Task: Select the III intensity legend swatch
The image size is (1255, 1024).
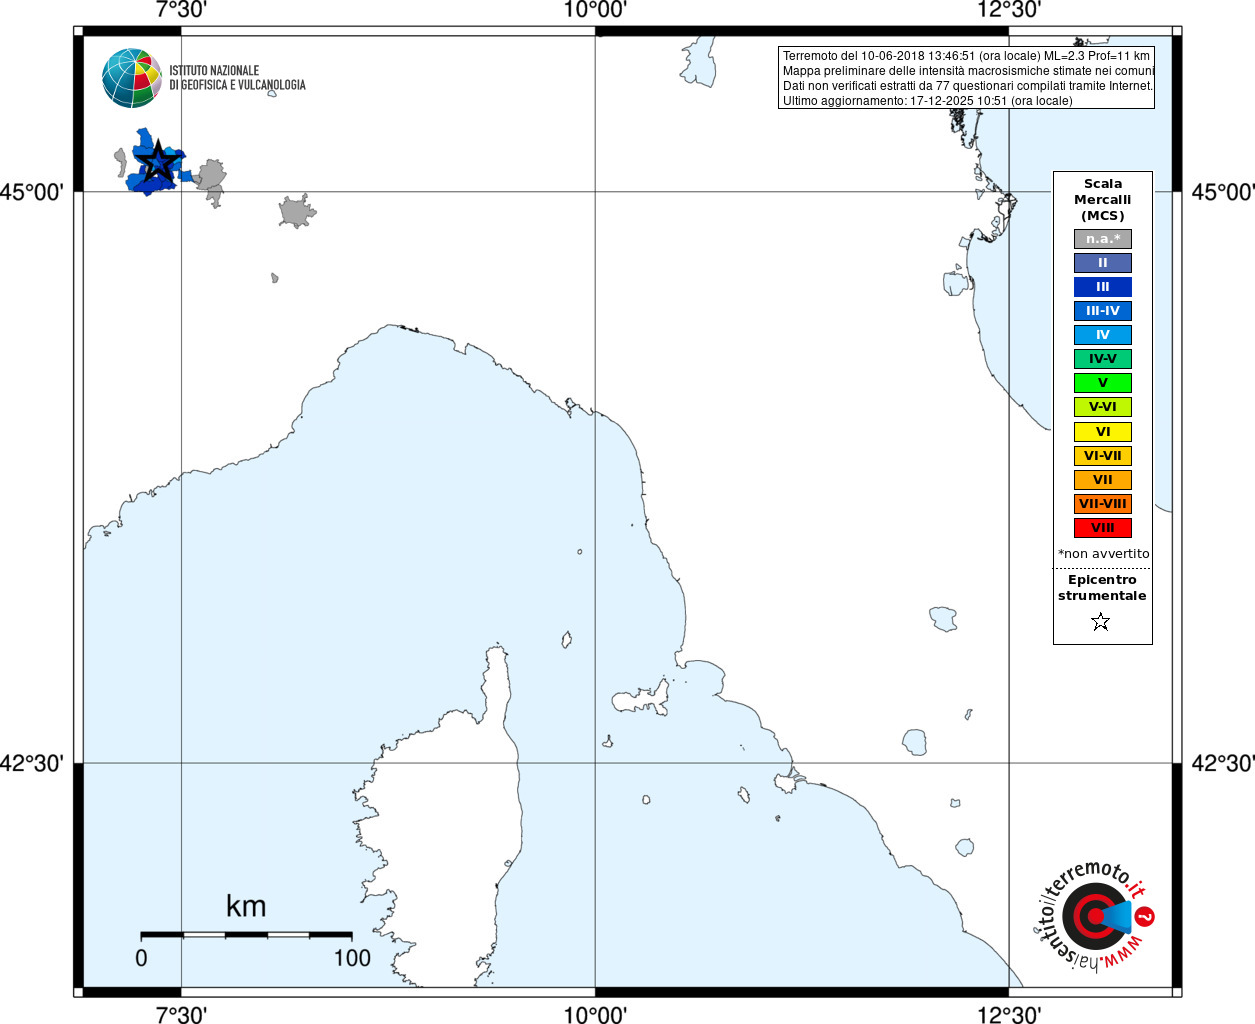Action: (1103, 287)
